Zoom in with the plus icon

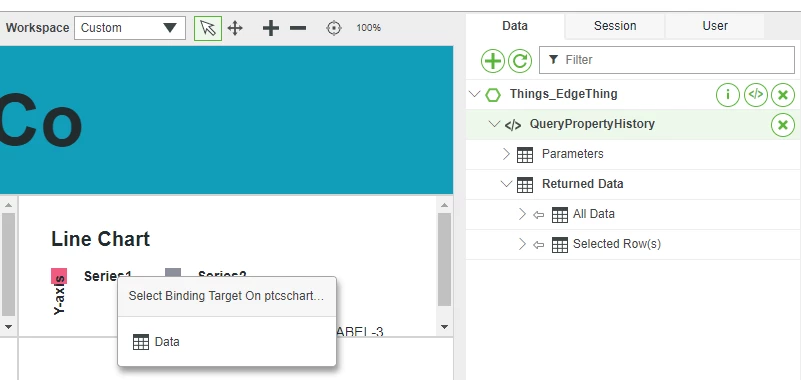pyautogui.click(x=271, y=28)
